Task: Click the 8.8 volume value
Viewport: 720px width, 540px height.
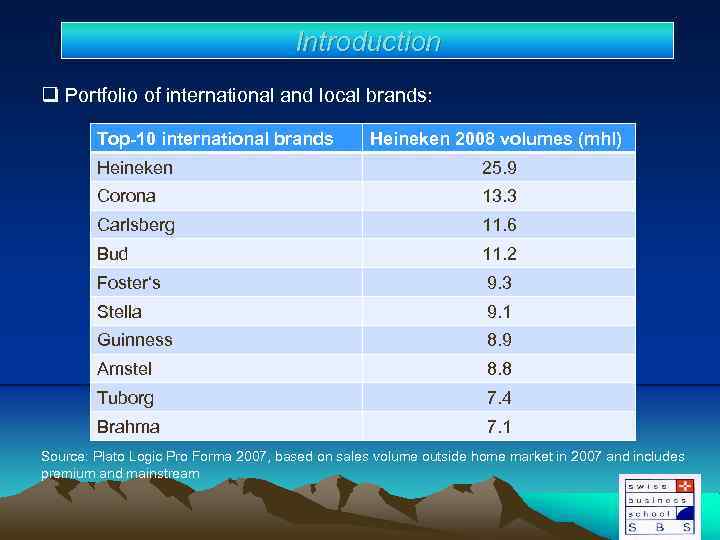Action: tap(499, 369)
